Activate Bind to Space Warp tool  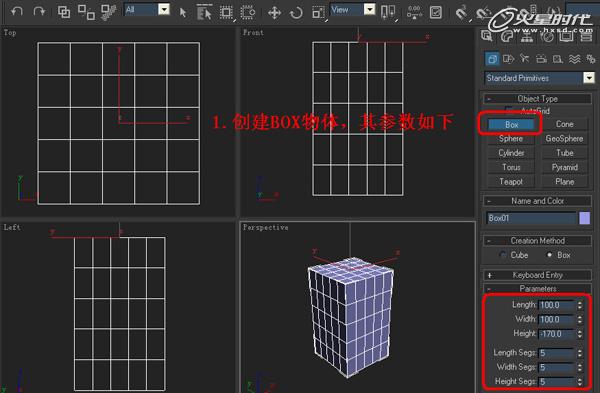(x=109, y=12)
